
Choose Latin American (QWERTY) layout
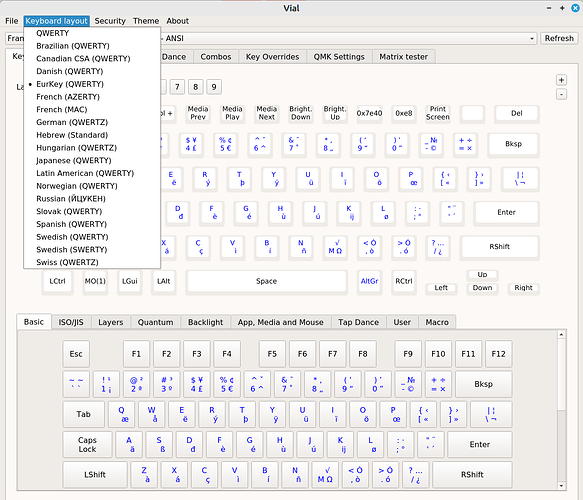[x=92, y=173]
